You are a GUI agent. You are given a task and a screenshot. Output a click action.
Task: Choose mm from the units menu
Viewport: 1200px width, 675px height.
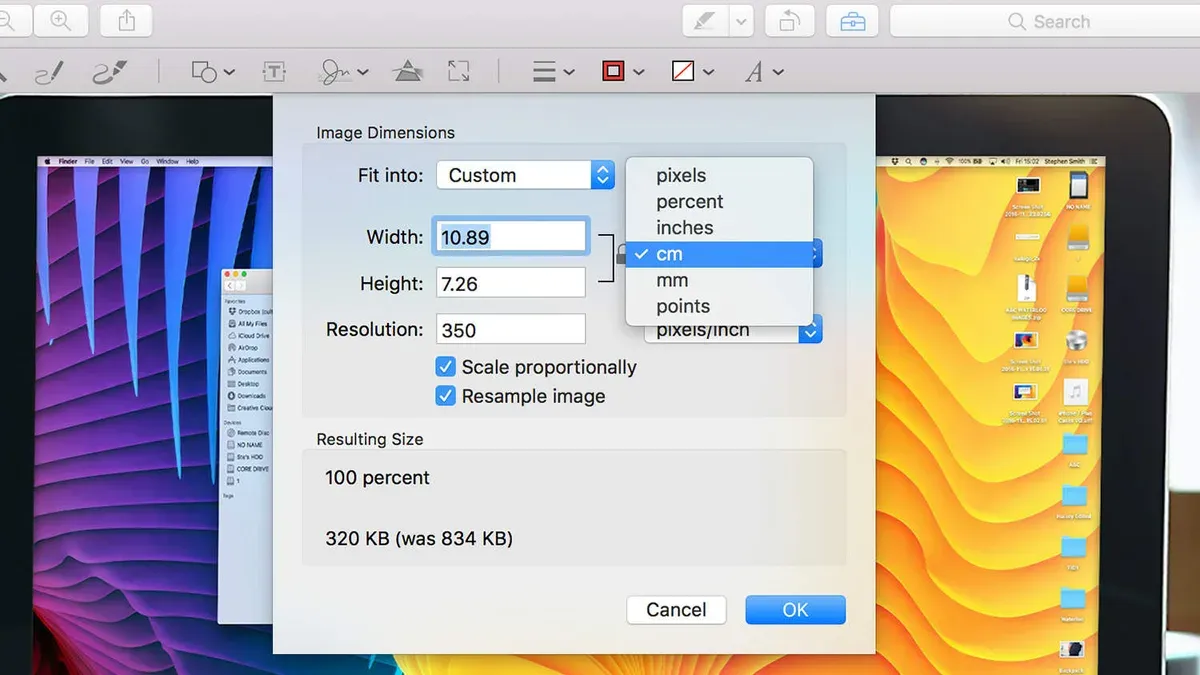tap(719, 281)
